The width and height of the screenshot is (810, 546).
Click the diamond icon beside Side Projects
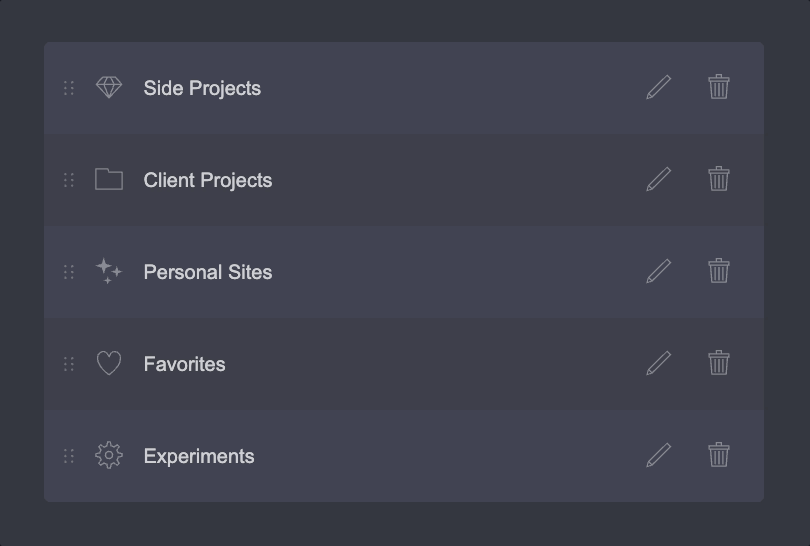(x=109, y=87)
